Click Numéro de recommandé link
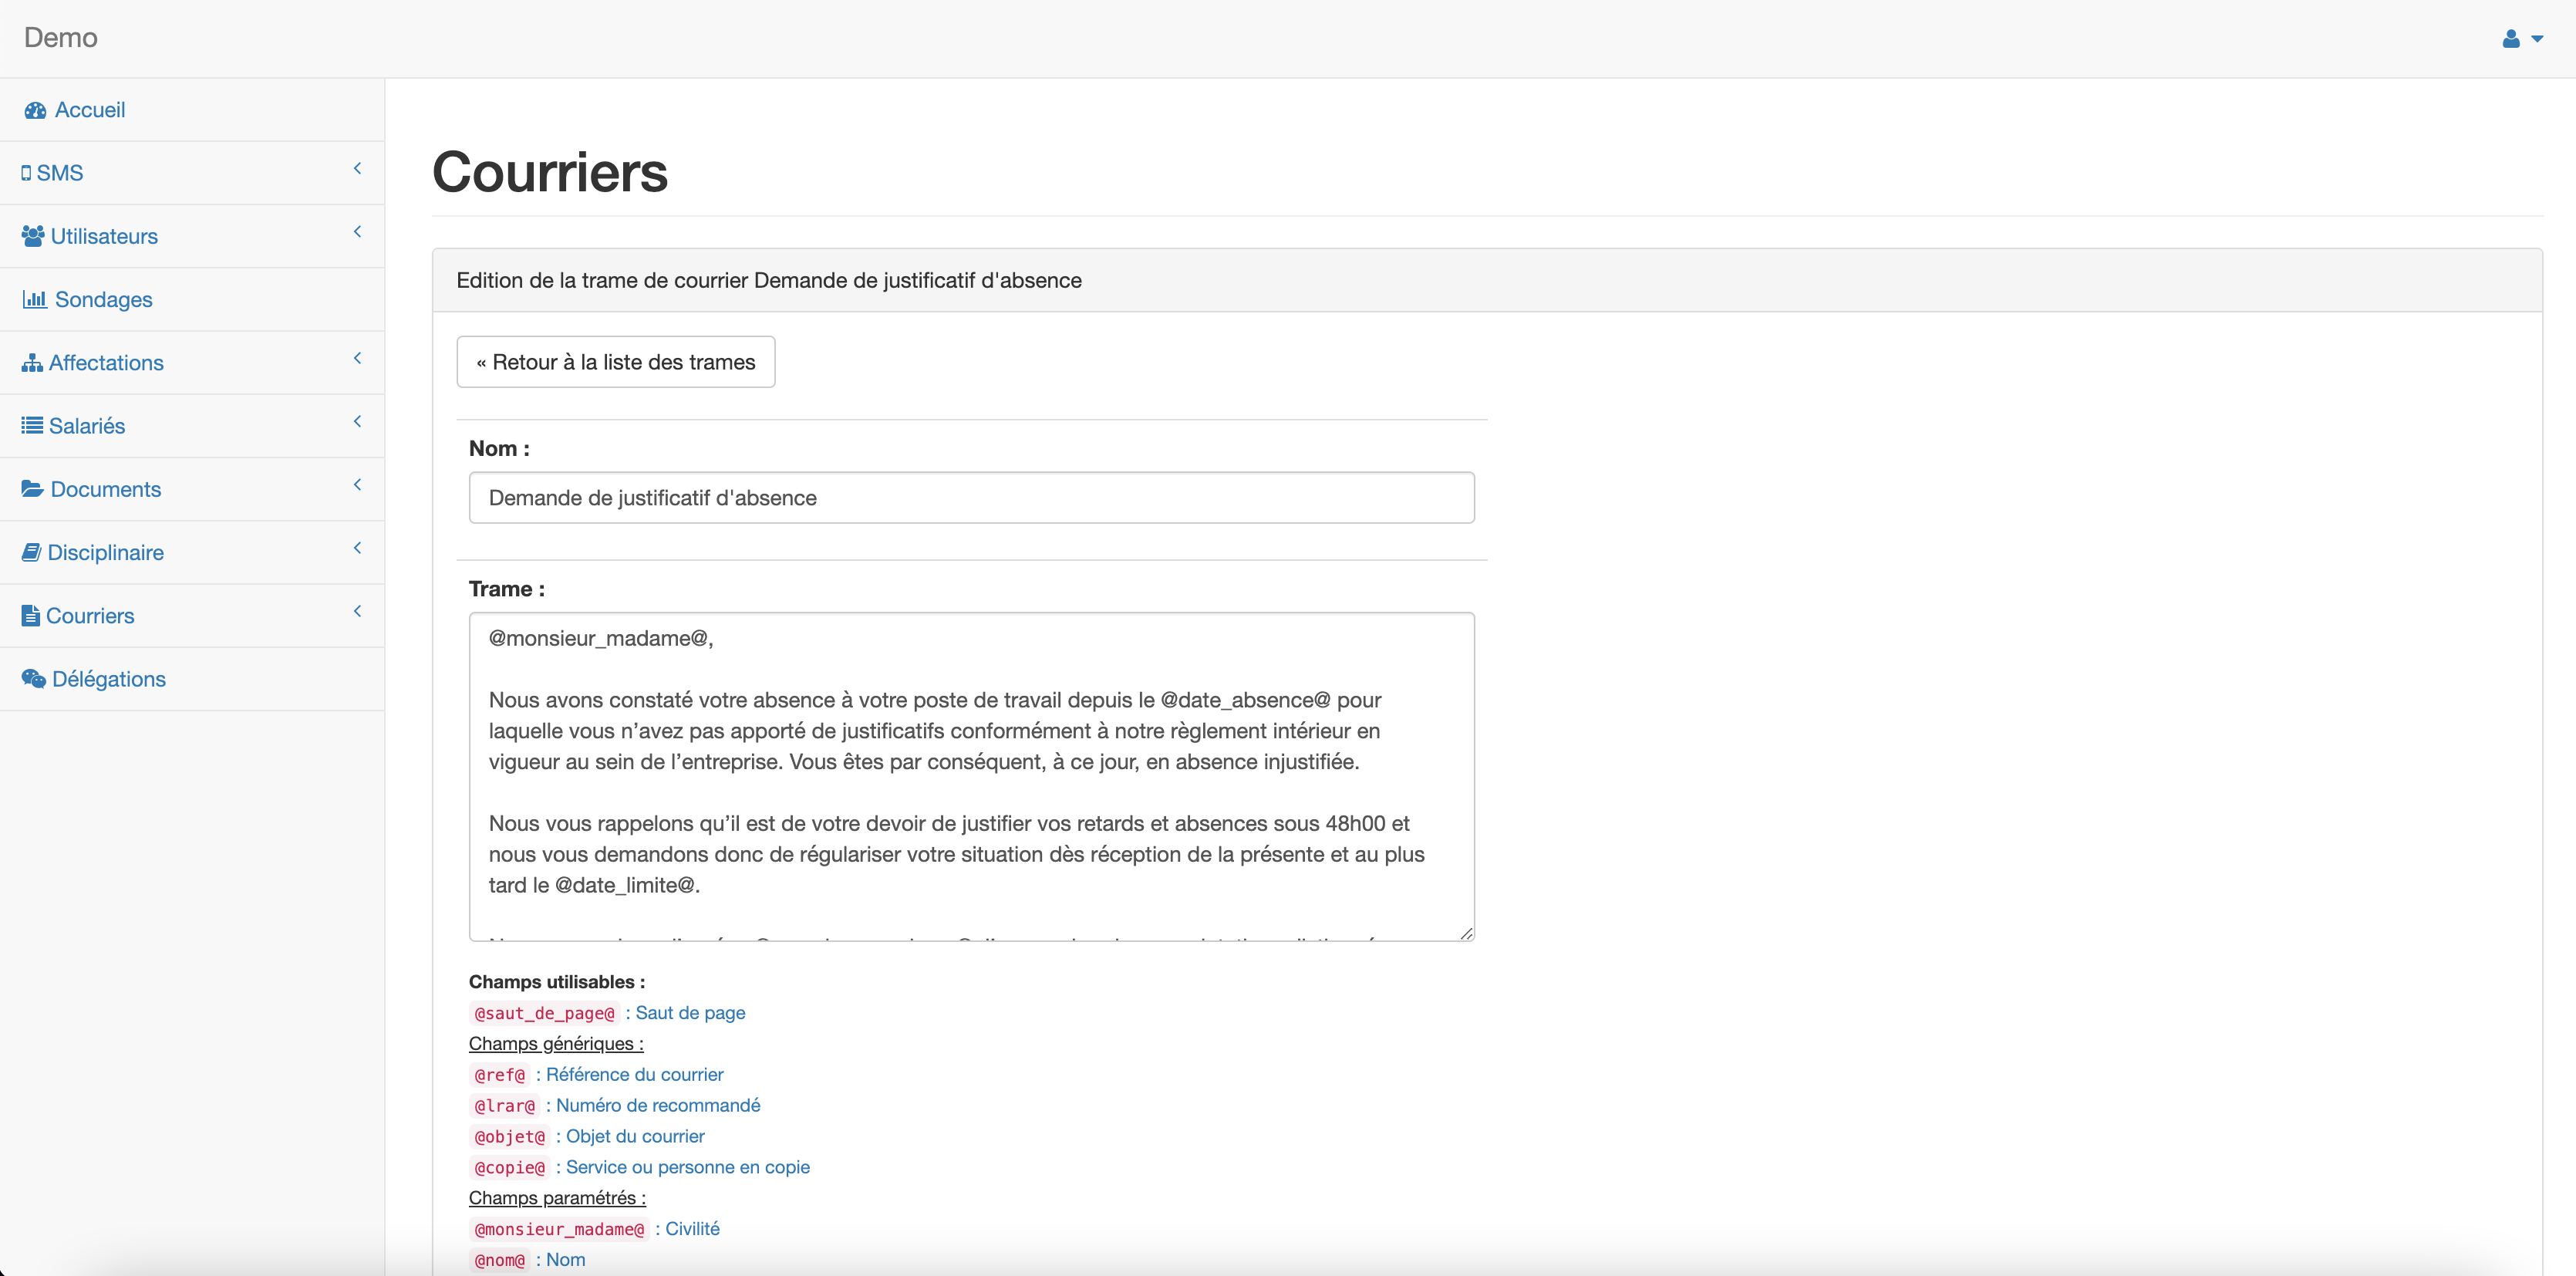2576x1276 pixels. pyautogui.click(x=658, y=1106)
